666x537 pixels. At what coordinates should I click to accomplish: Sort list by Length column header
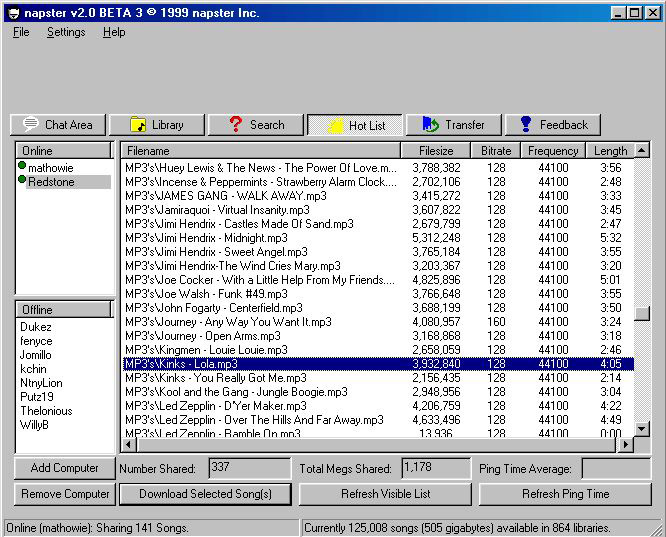tap(610, 151)
